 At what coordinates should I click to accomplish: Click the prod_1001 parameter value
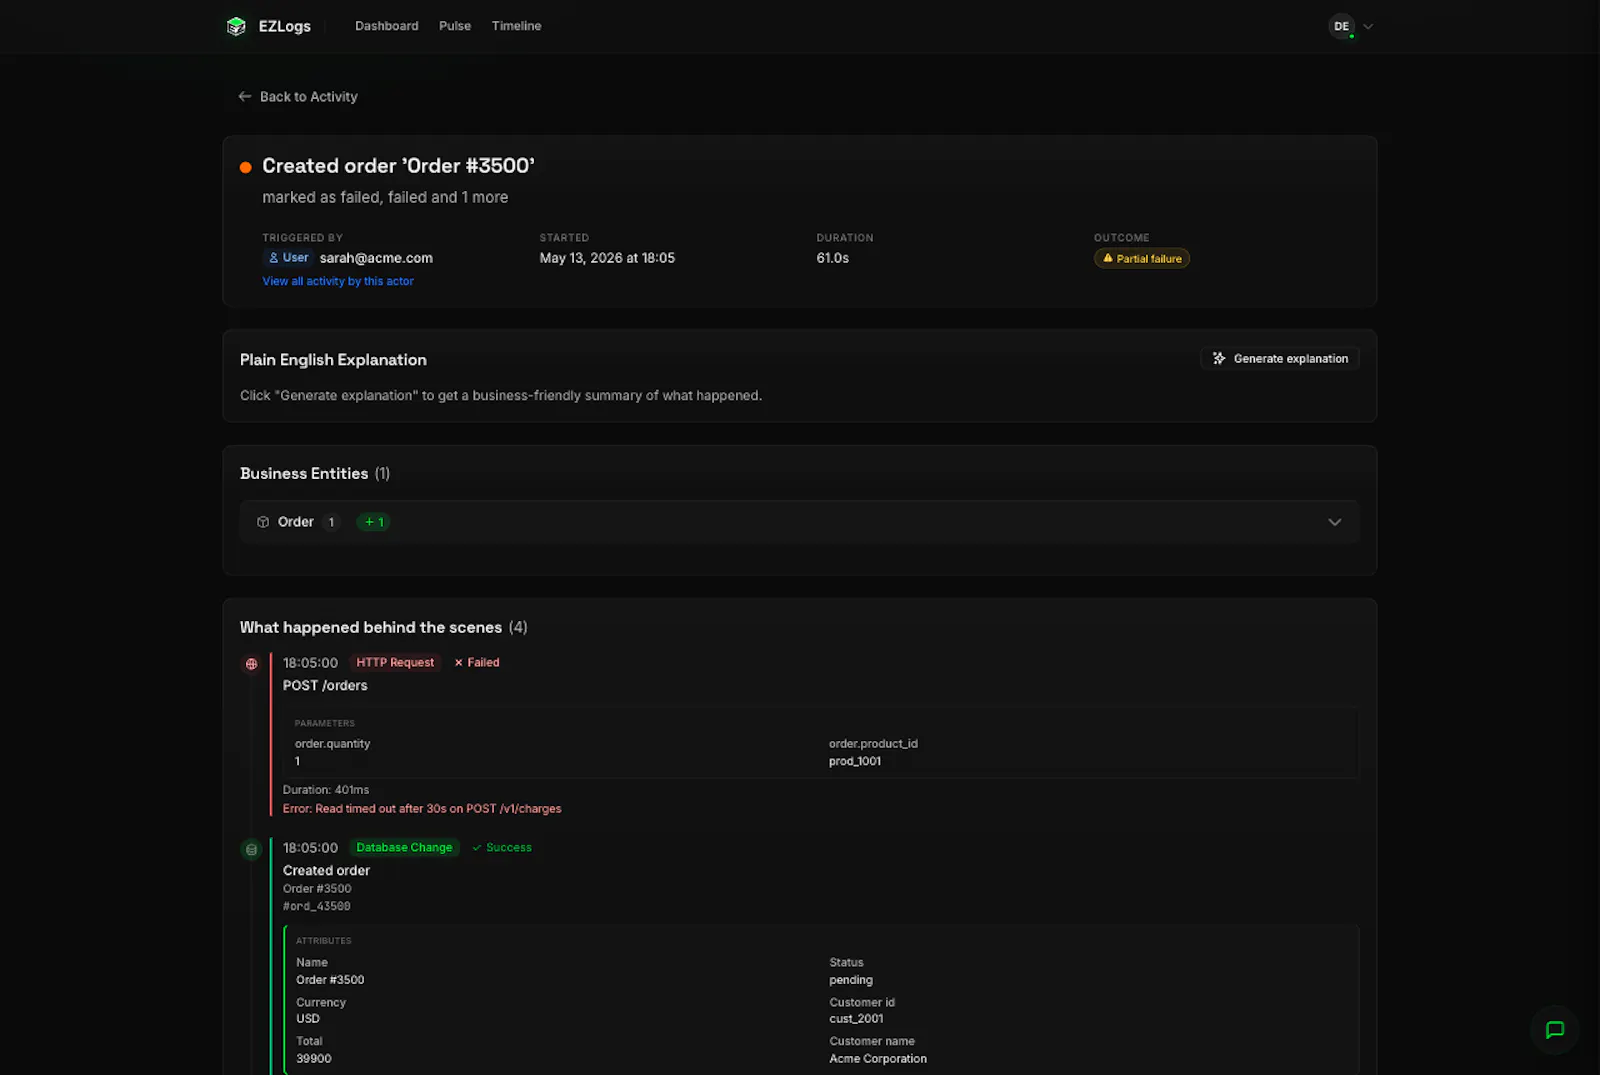point(855,762)
